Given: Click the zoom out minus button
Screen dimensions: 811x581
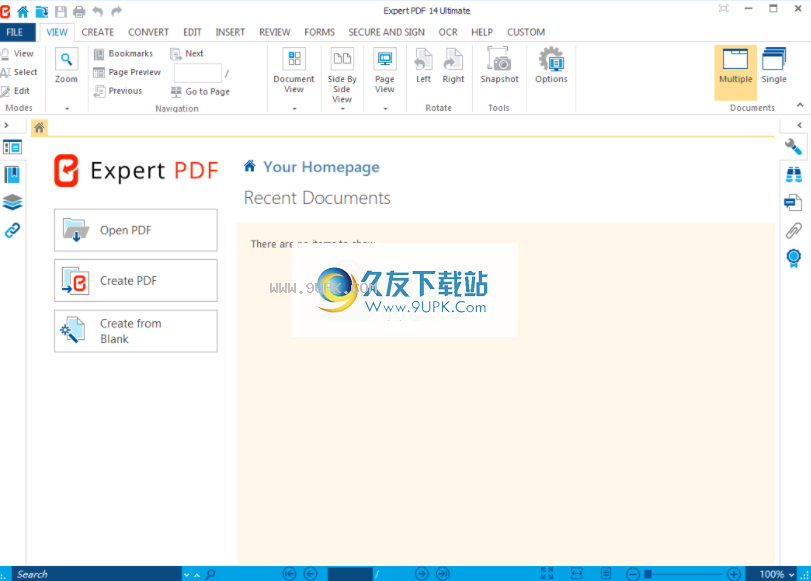Looking at the screenshot, I should pyautogui.click(x=633, y=574).
